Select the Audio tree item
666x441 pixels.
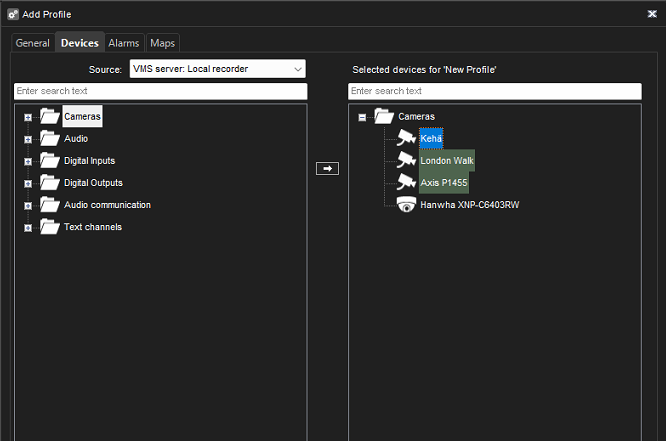[76, 139]
